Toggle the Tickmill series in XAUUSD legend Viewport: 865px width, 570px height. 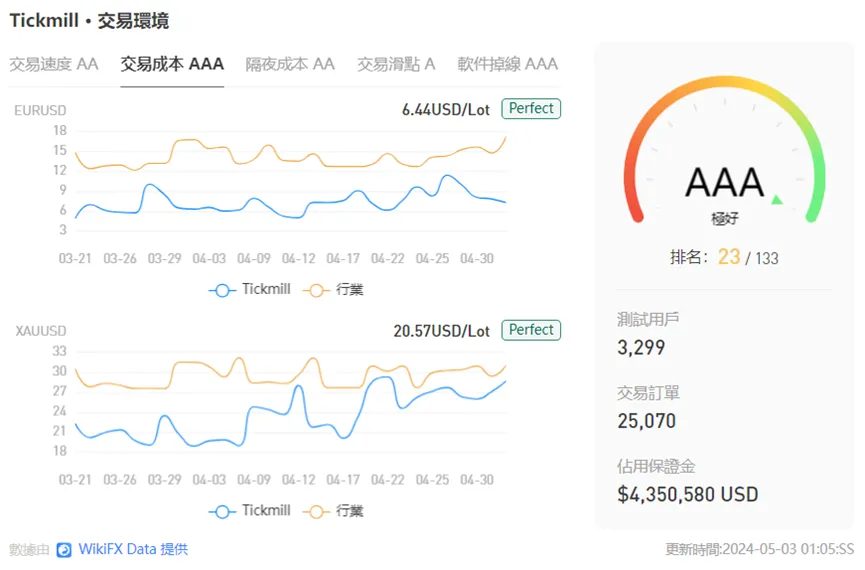[249, 510]
